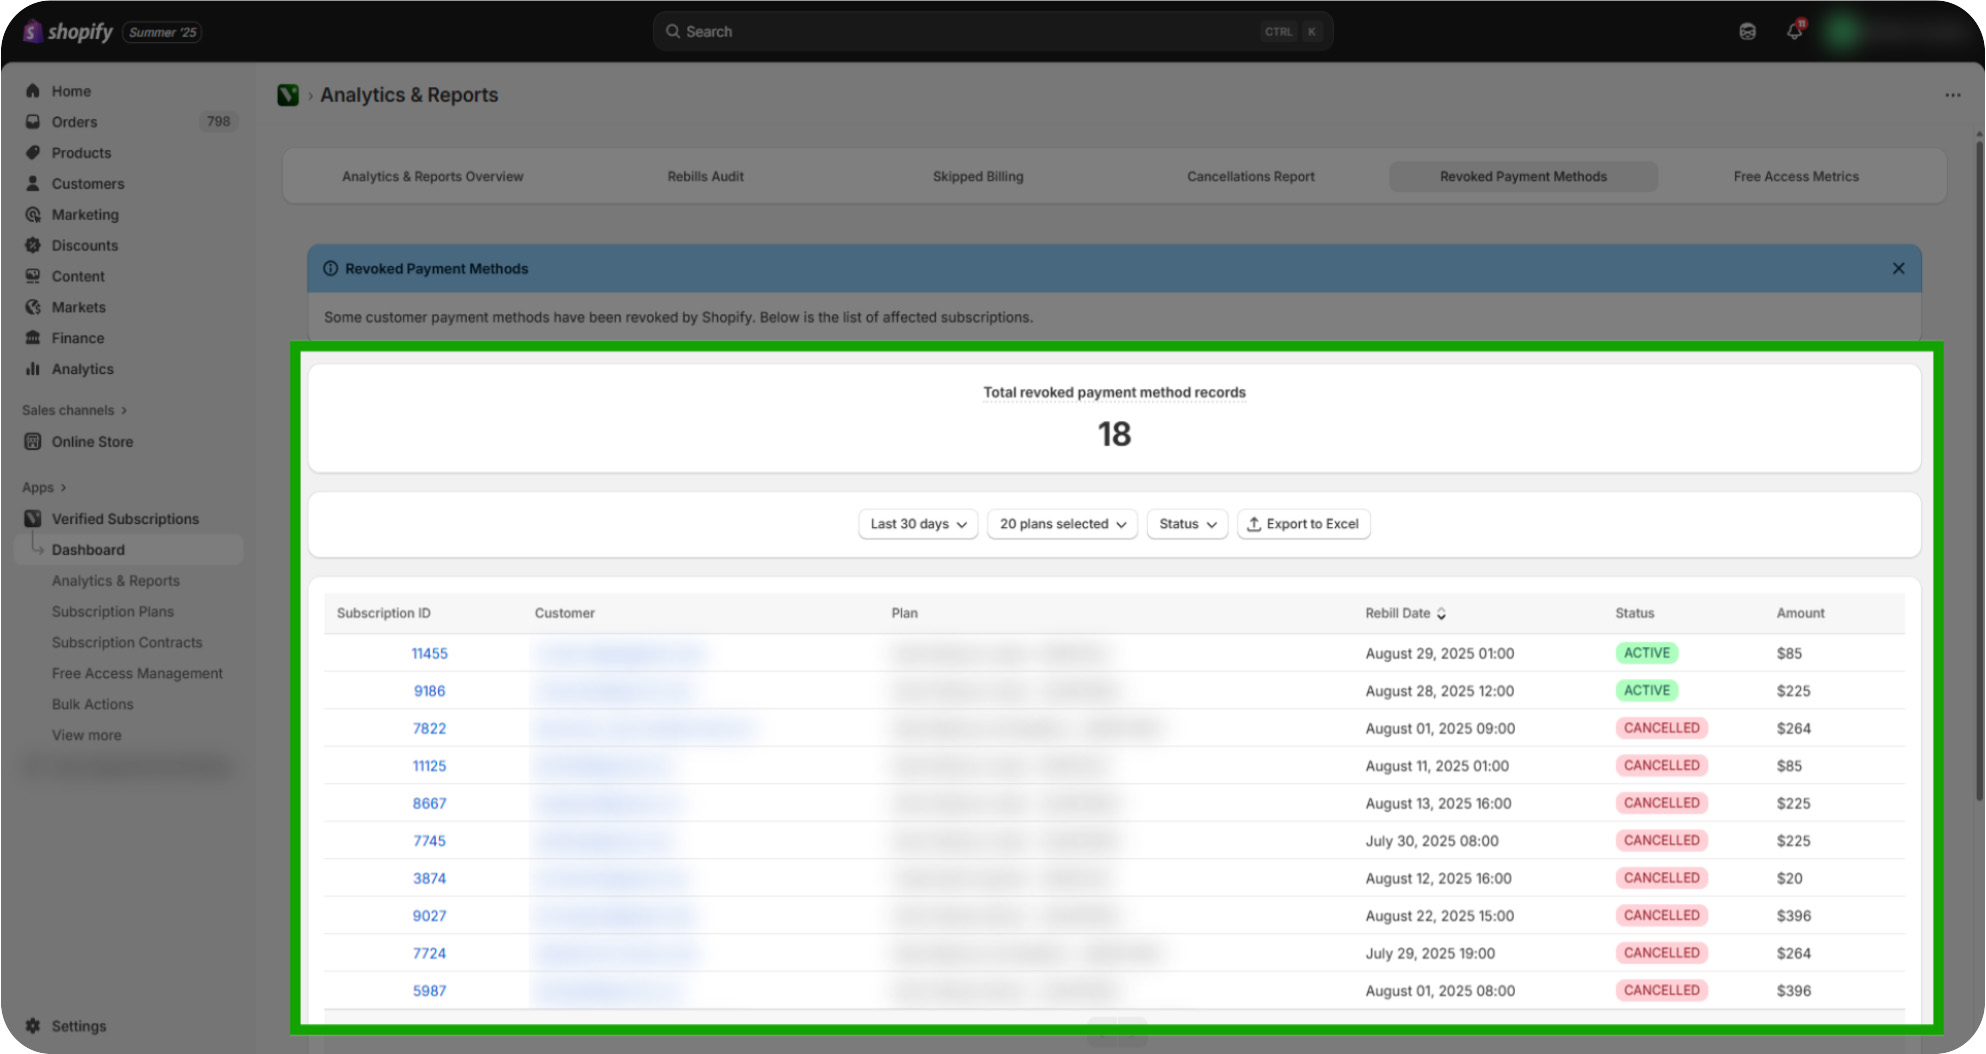Open the three-dots more menu
The height and width of the screenshot is (1054, 1986).
1952,95
